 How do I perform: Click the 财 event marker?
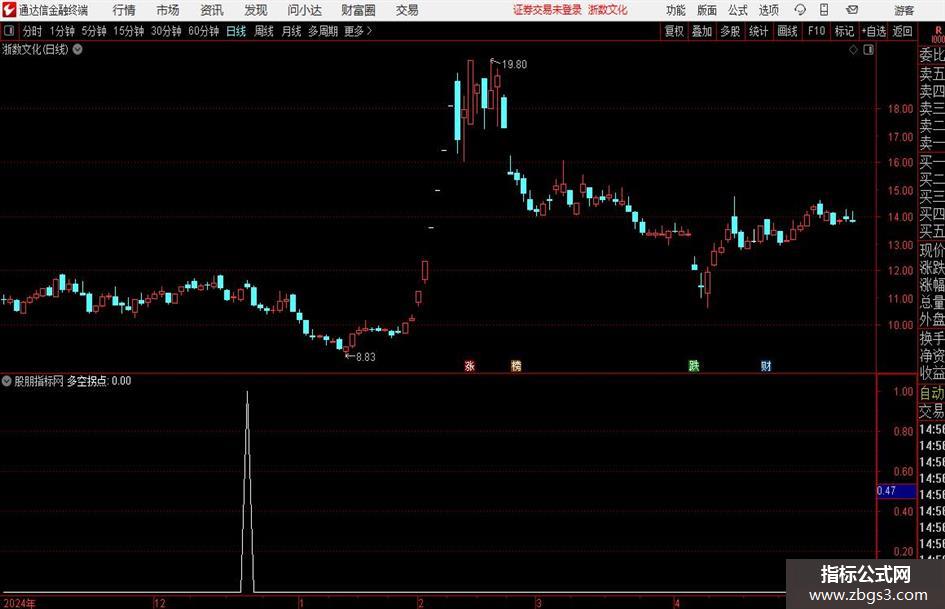pos(766,365)
